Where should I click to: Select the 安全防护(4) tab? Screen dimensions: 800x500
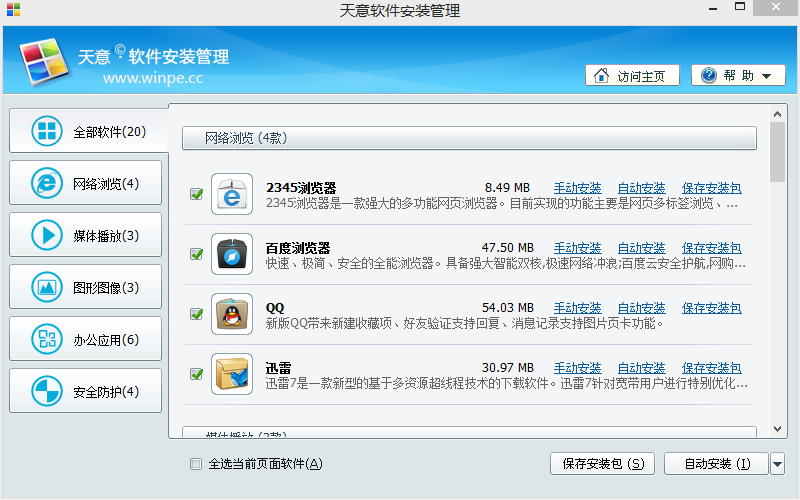pyautogui.click(x=85, y=391)
